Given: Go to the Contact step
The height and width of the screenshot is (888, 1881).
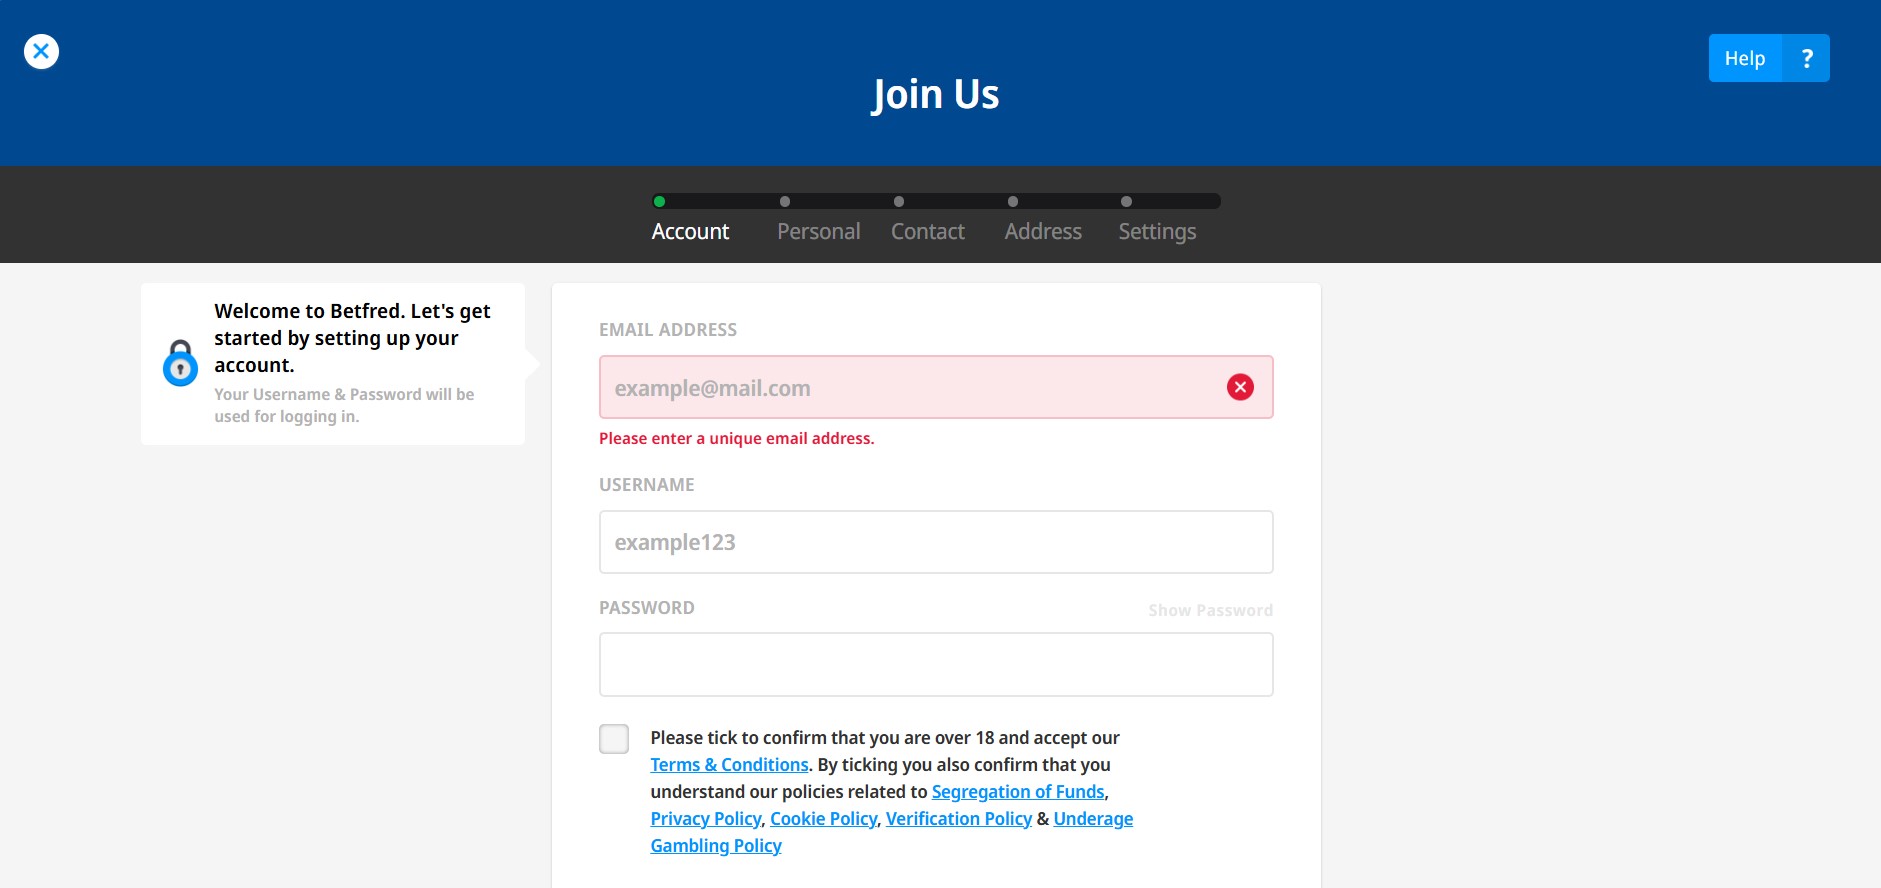Looking at the screenshot, I should pos(928,231).
